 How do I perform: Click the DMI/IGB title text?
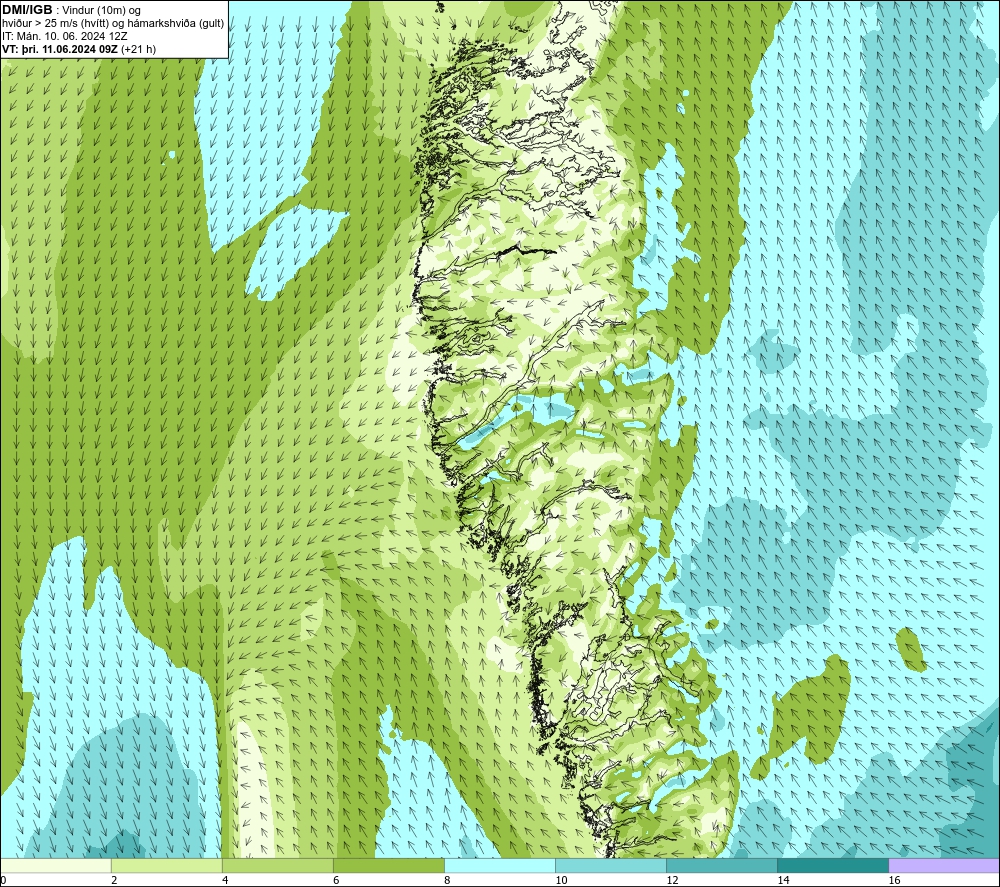[27, 10]
